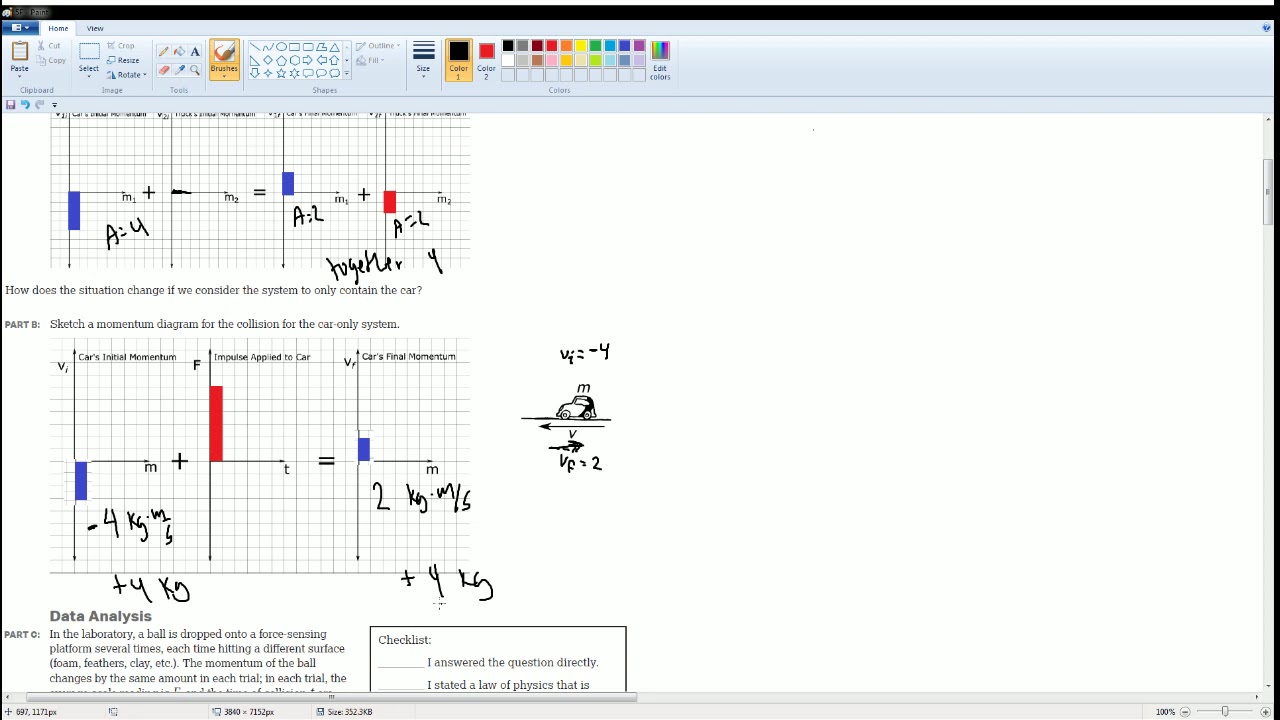Click the 100% zoom level text
1280x720 pixels.
click(1165, 712)
